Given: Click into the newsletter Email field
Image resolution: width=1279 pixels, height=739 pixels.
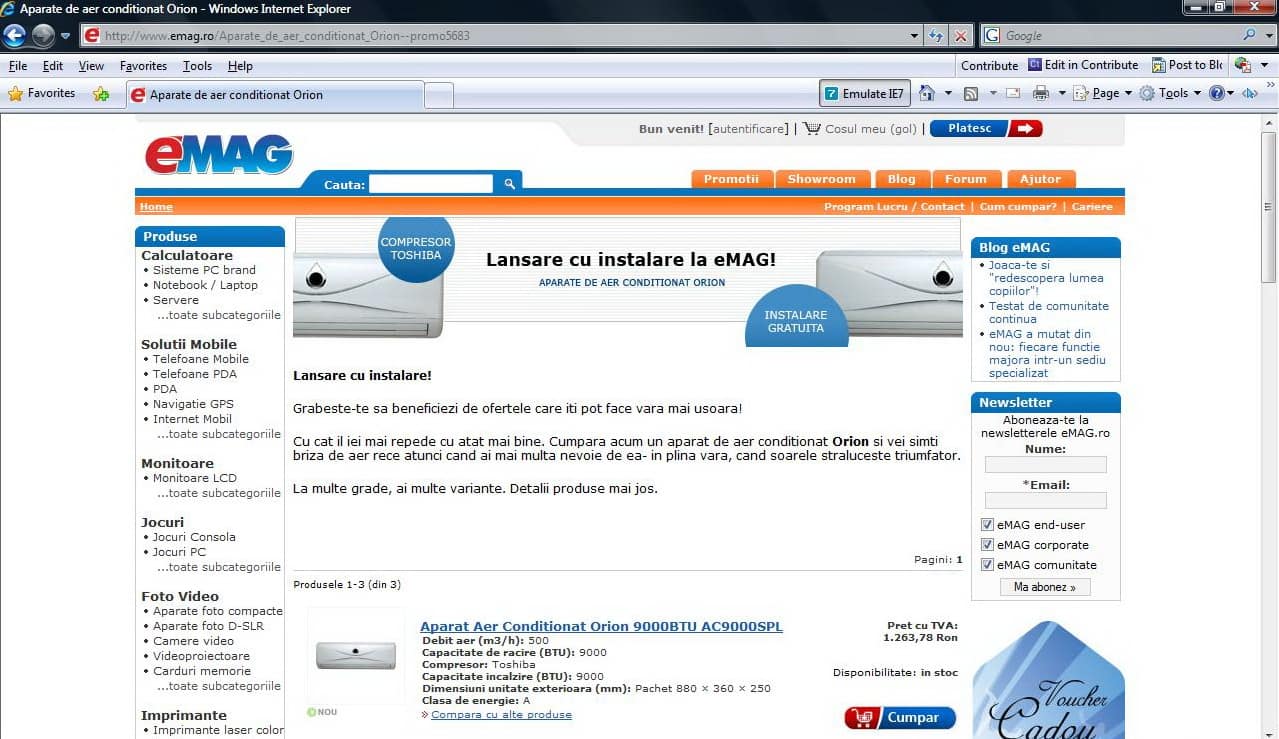Looking at the screenshot, I should [1045, 500].
